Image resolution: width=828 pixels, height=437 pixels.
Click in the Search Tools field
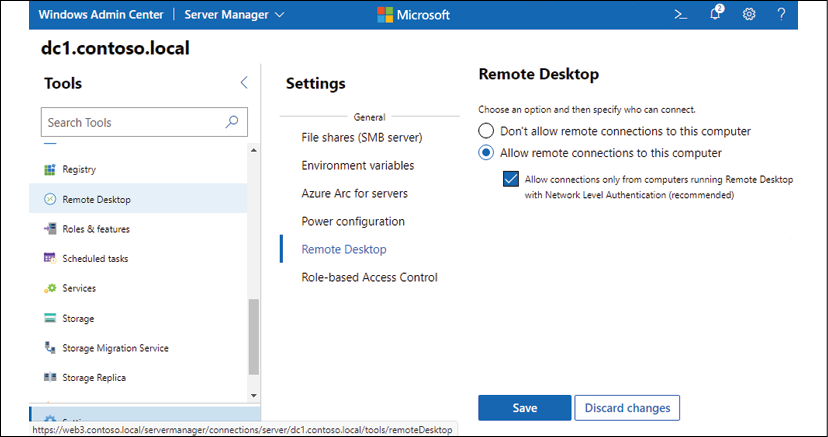coord(144,122)
